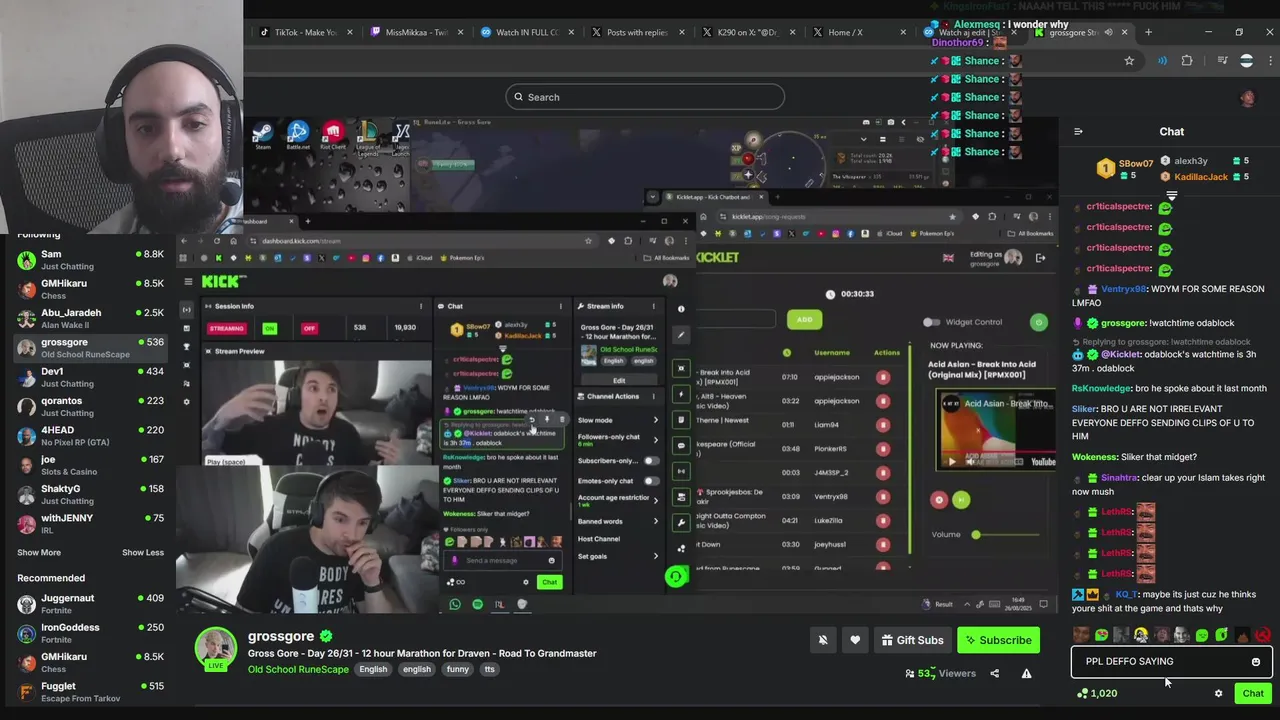1280x720 pixels.
Task: Click red stop button under Now Playing
Action: (x=939, y=500)
